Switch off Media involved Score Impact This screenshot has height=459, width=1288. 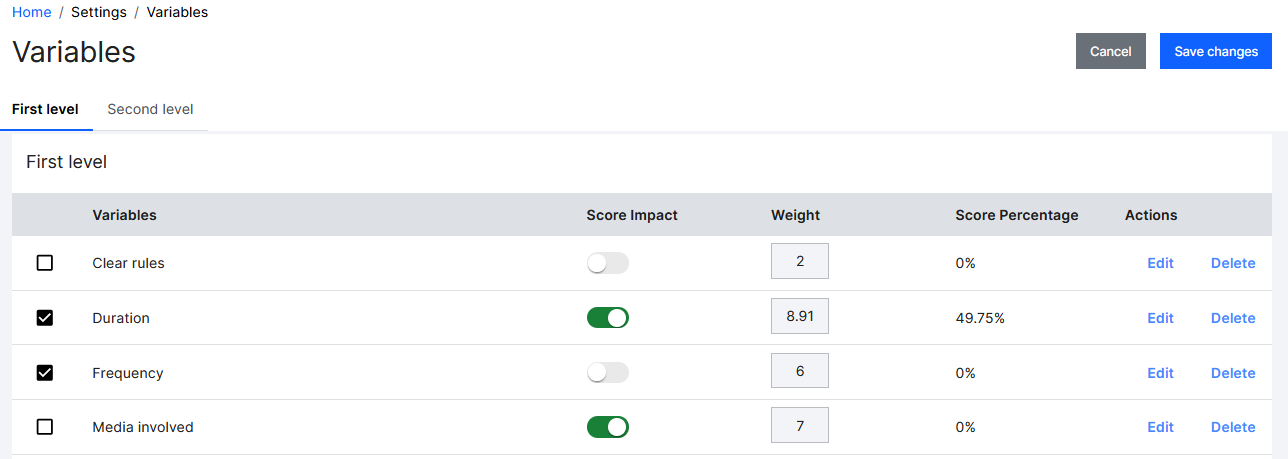[607, 427]
